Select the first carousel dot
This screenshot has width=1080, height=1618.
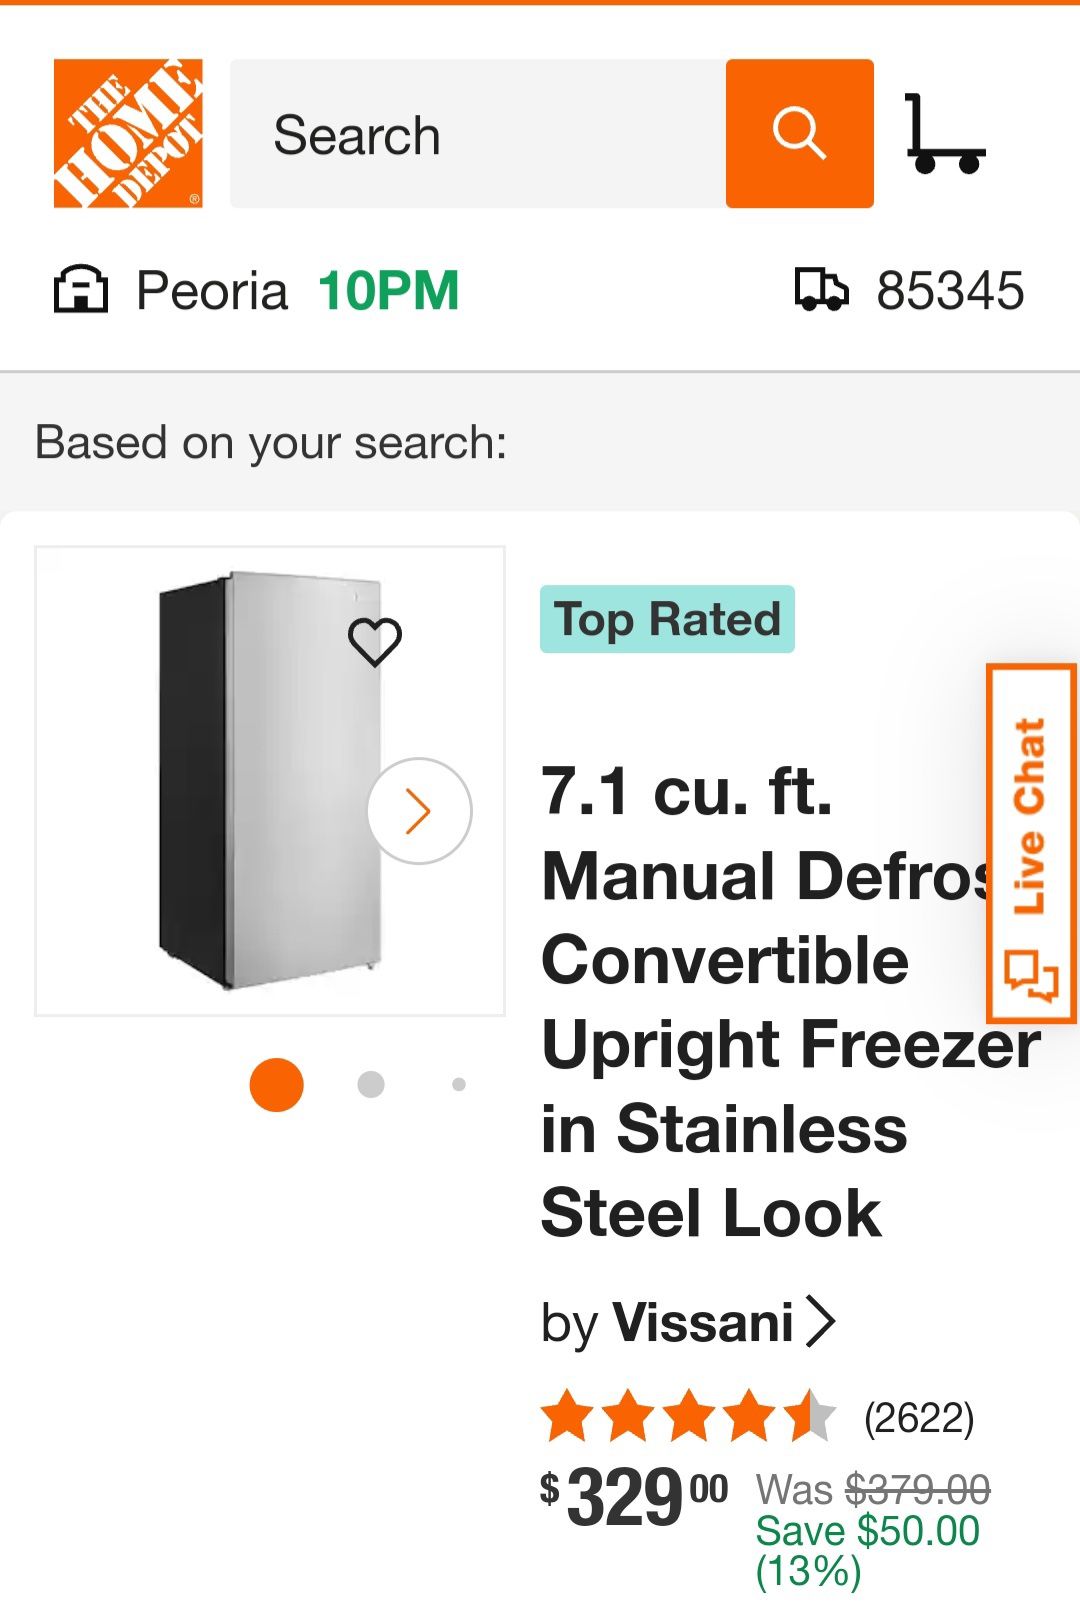click(276, 1085)
